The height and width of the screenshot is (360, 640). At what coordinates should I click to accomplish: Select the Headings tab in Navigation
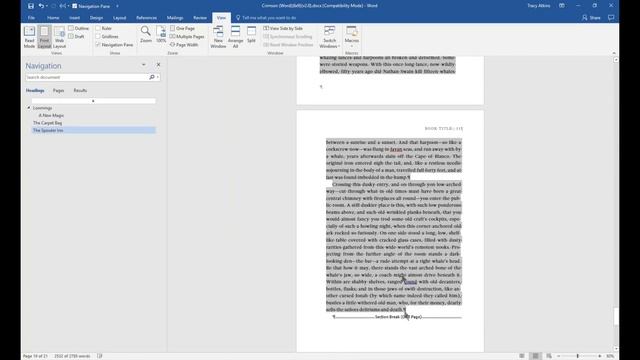35,90
